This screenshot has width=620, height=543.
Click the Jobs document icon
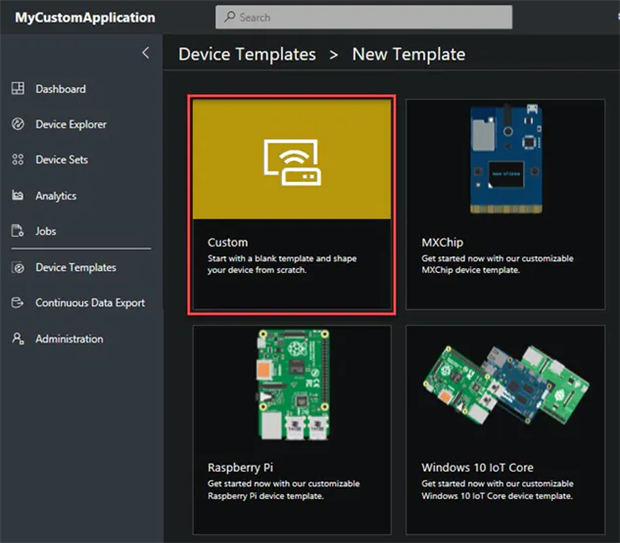(x=17, y=231)
